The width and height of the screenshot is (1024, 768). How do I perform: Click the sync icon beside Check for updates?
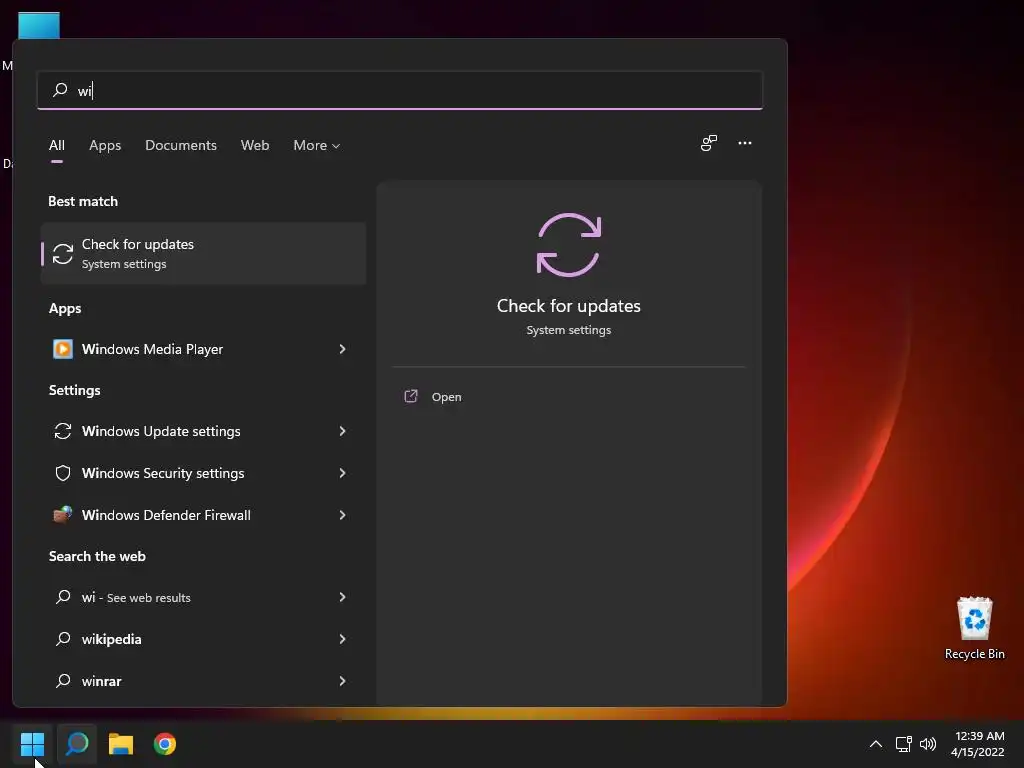pos(63,254)
